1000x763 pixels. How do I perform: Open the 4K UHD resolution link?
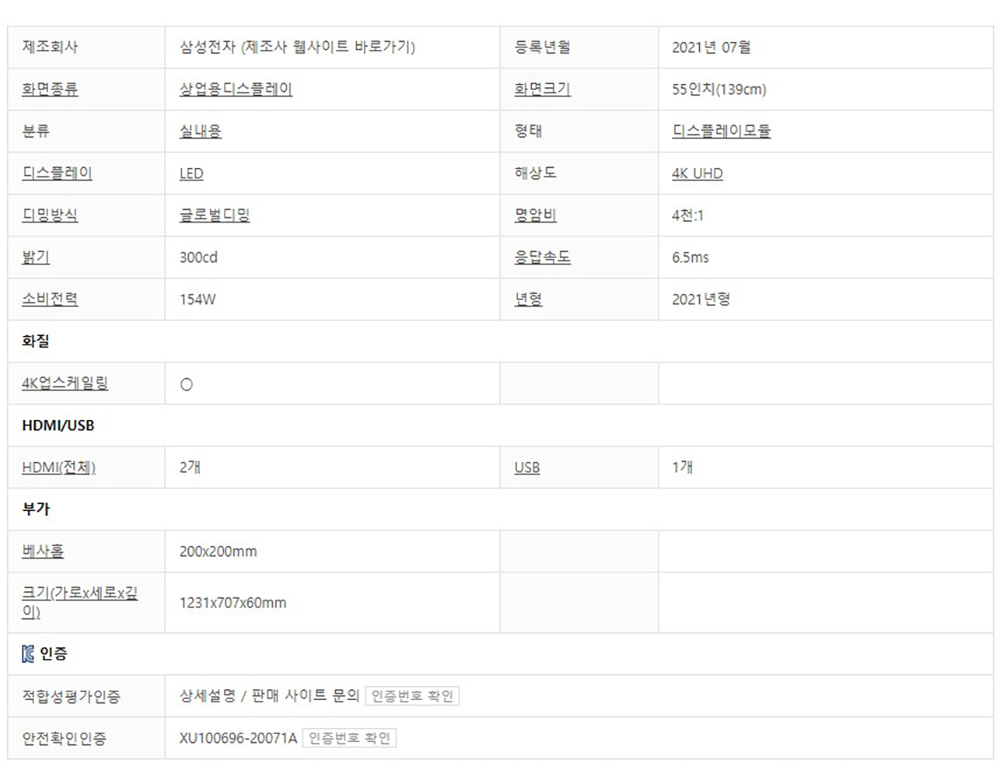tap(697, 174)
